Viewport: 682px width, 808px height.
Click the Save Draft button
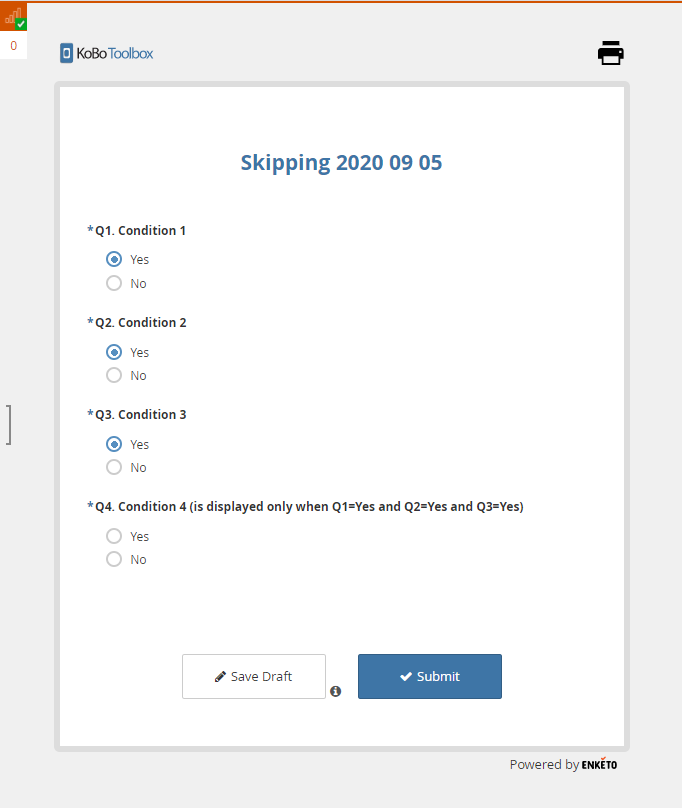click(x=253, y=676)
